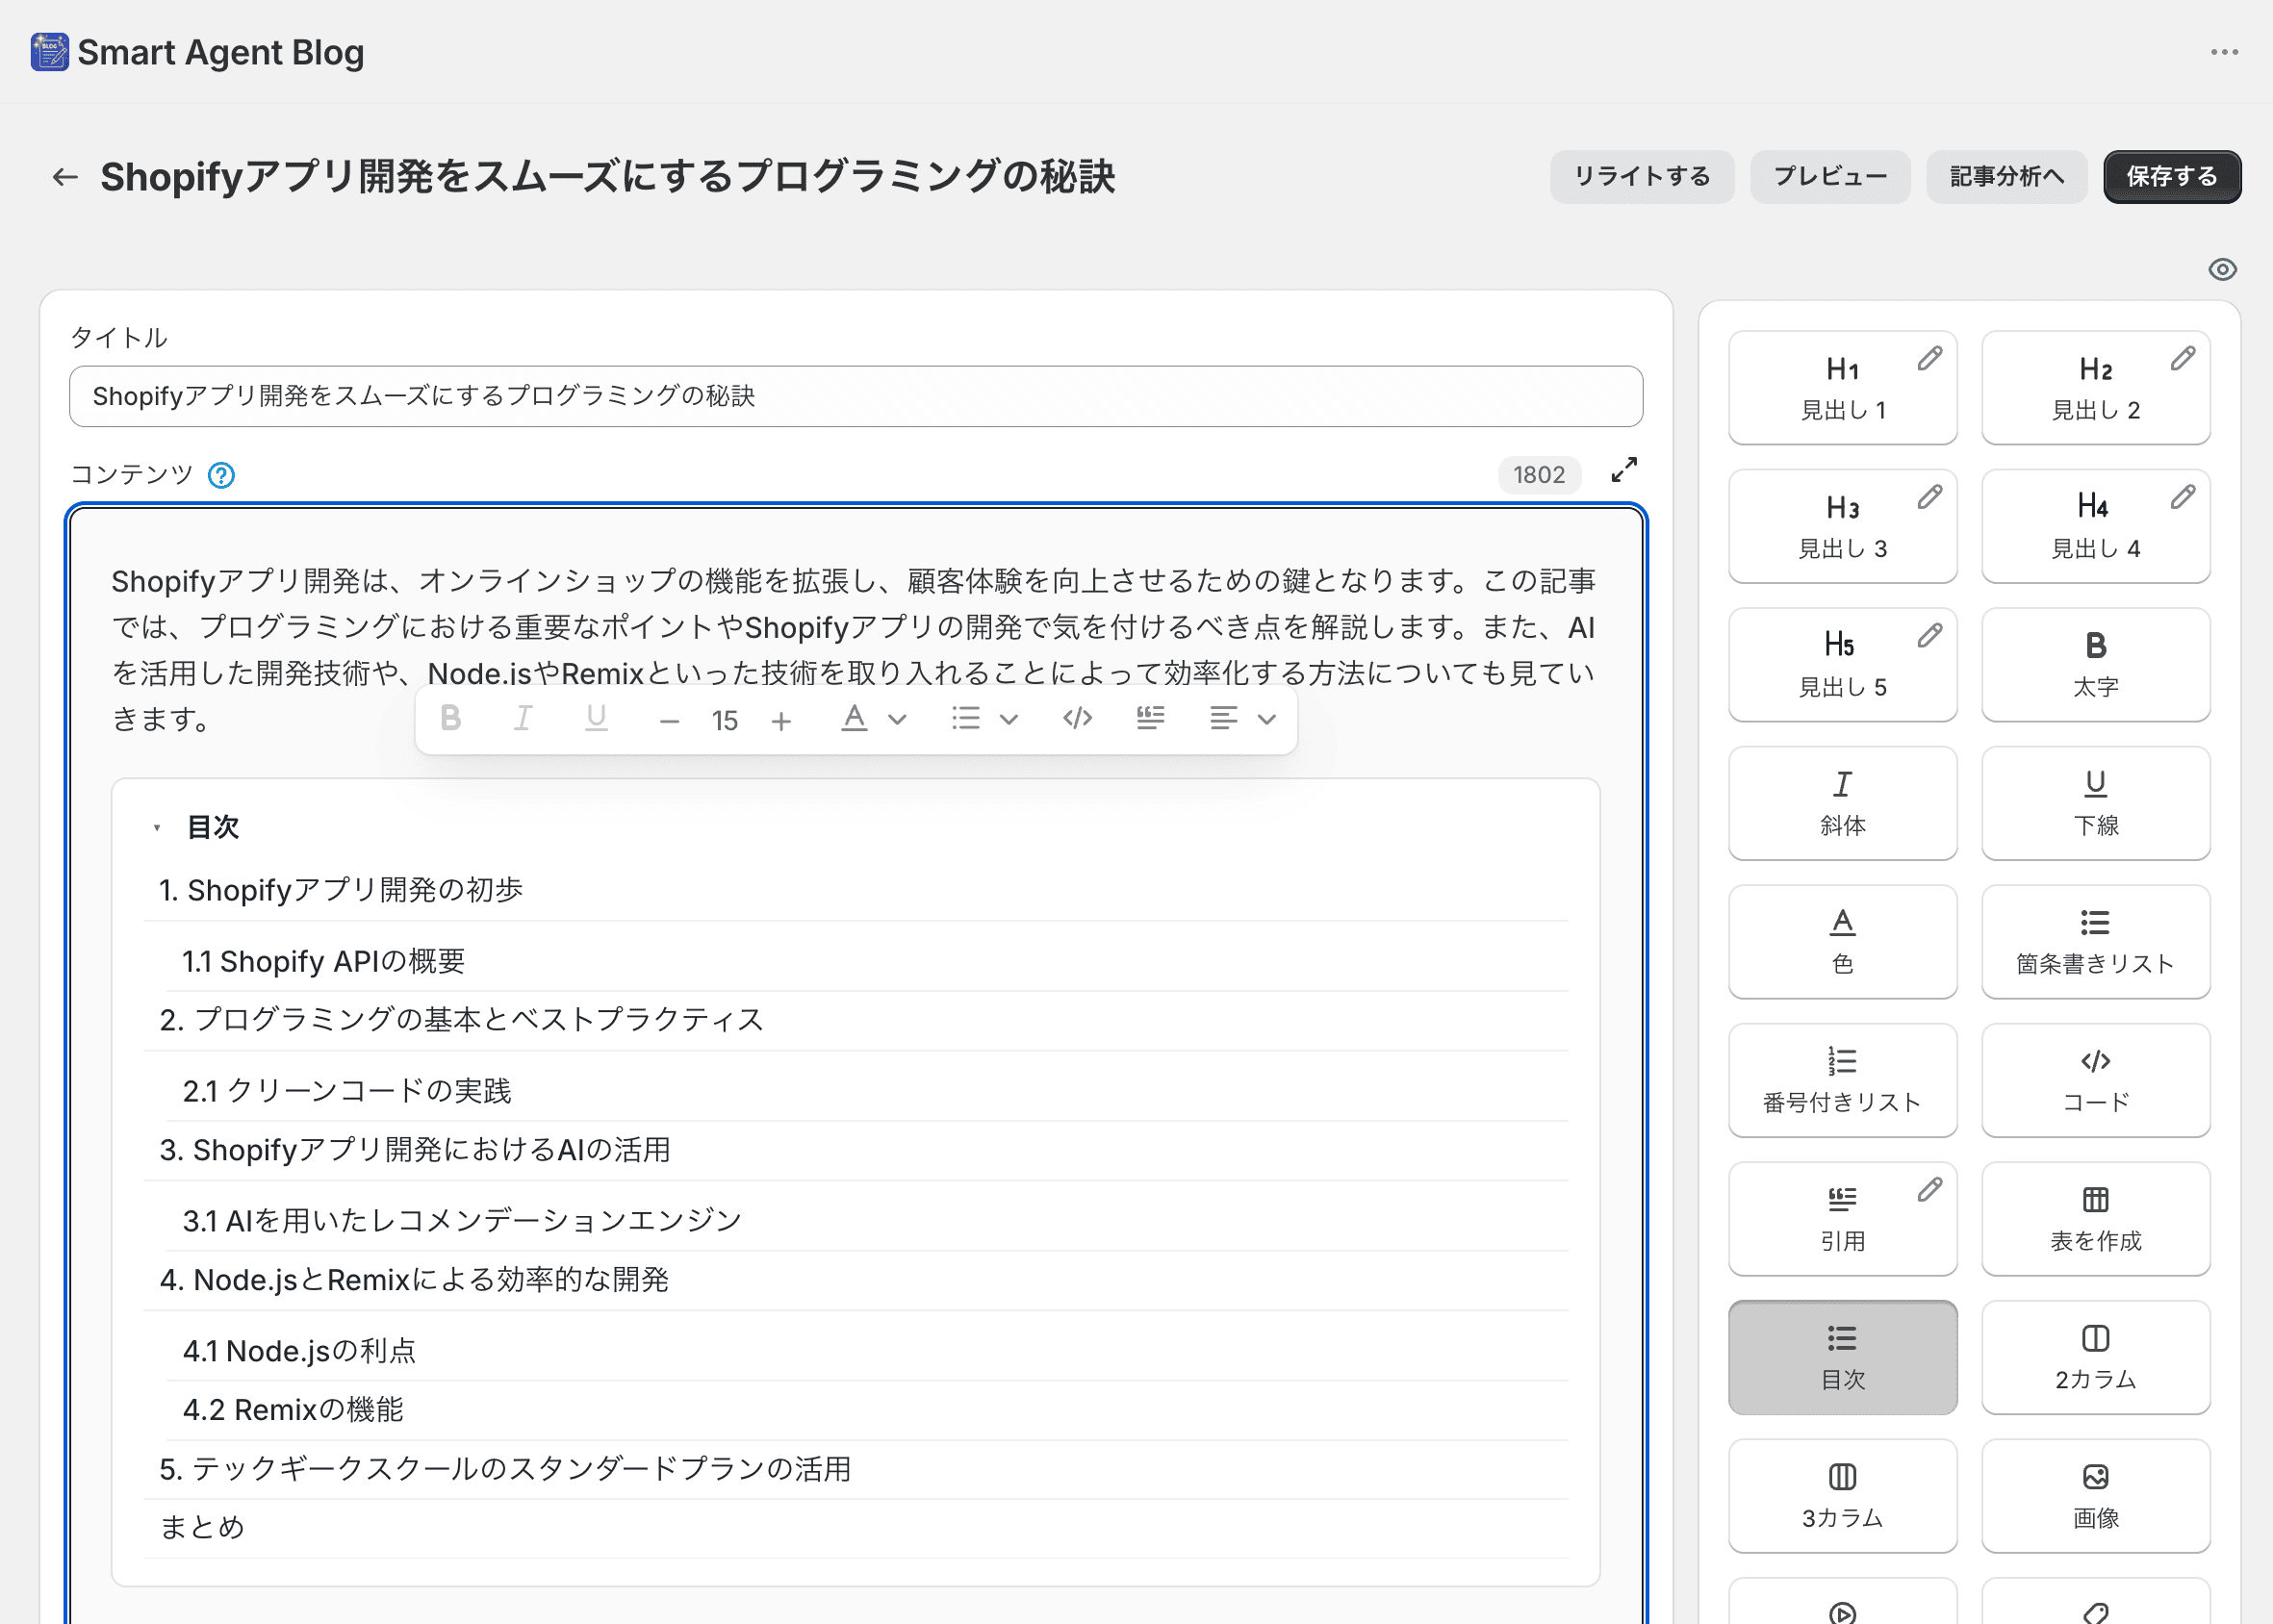Click the Smart Agent Blog app logo

pos(49,52)
